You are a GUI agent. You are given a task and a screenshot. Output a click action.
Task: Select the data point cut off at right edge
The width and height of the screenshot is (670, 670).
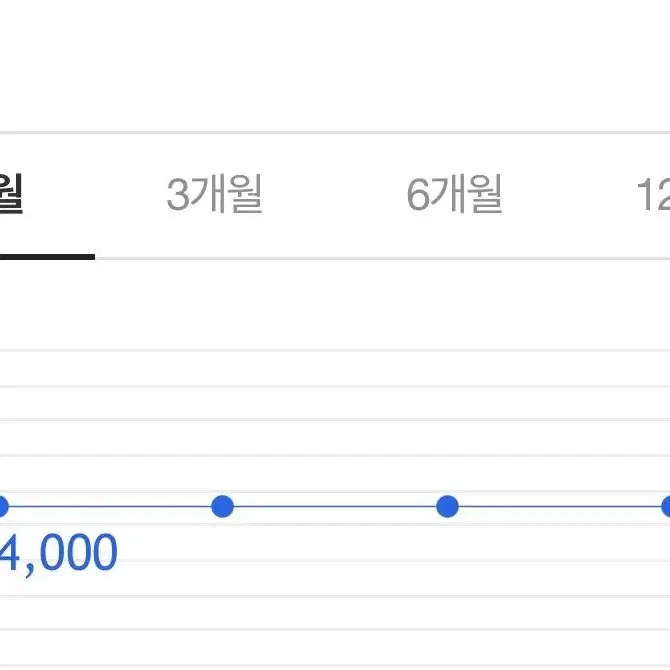coord(666,506)
